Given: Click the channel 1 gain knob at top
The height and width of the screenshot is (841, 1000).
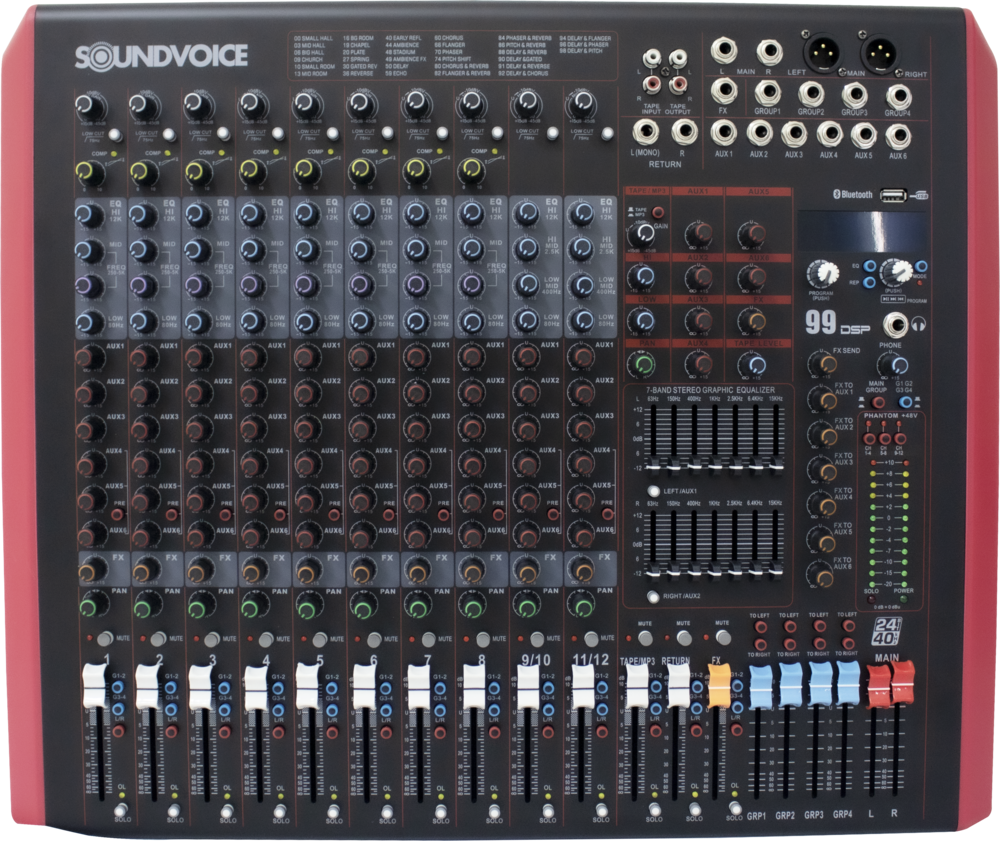Looking at the screenshot, I should [x=89, y=106].
